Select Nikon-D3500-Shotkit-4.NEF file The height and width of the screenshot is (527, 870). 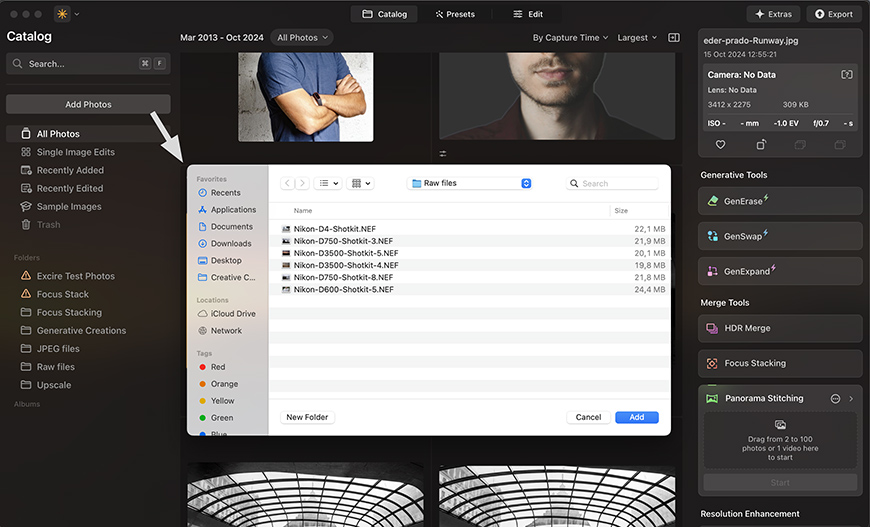coord(469,265)
